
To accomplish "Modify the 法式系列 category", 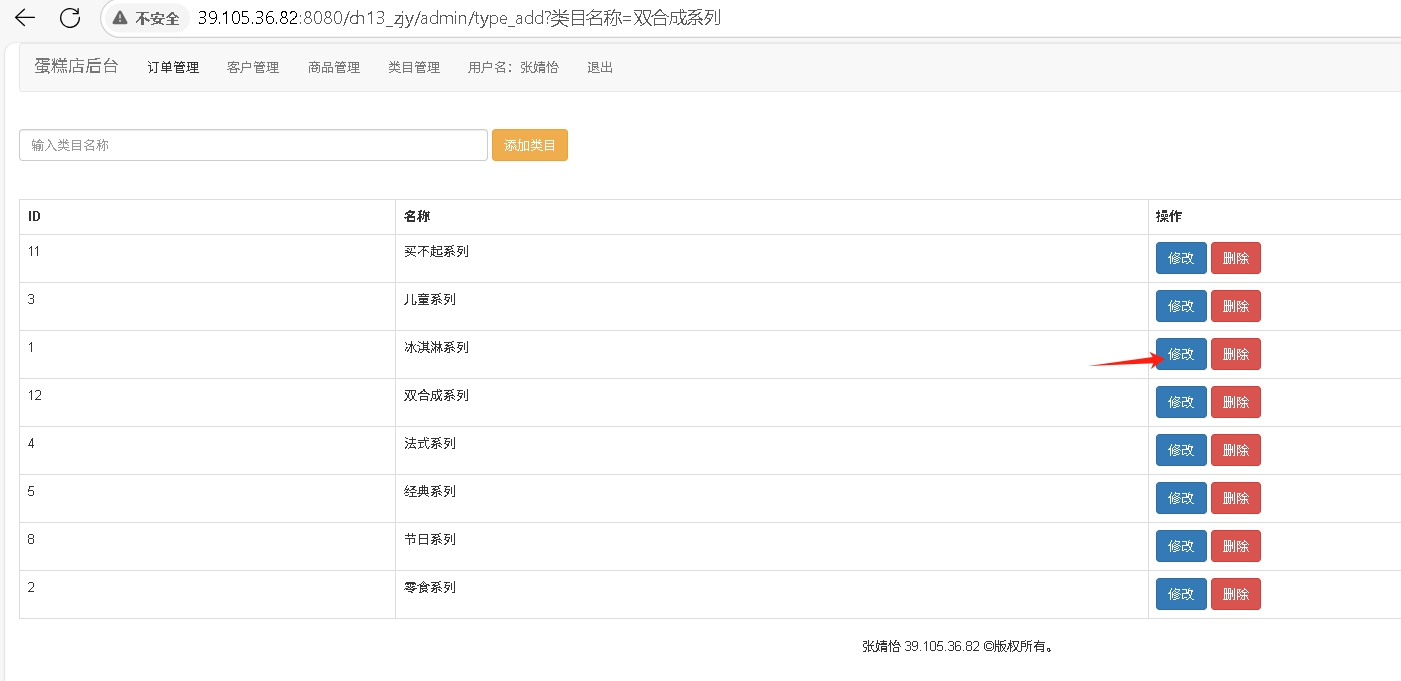I will coord(1181,450).
